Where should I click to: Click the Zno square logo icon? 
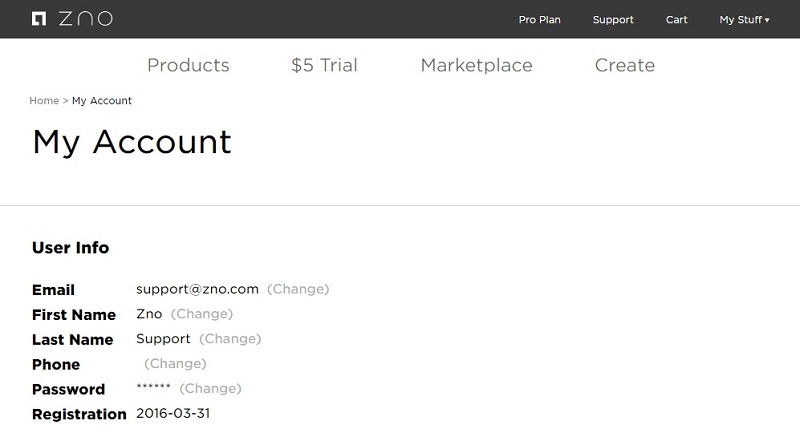pyautogui.click(x=39, y=19)
